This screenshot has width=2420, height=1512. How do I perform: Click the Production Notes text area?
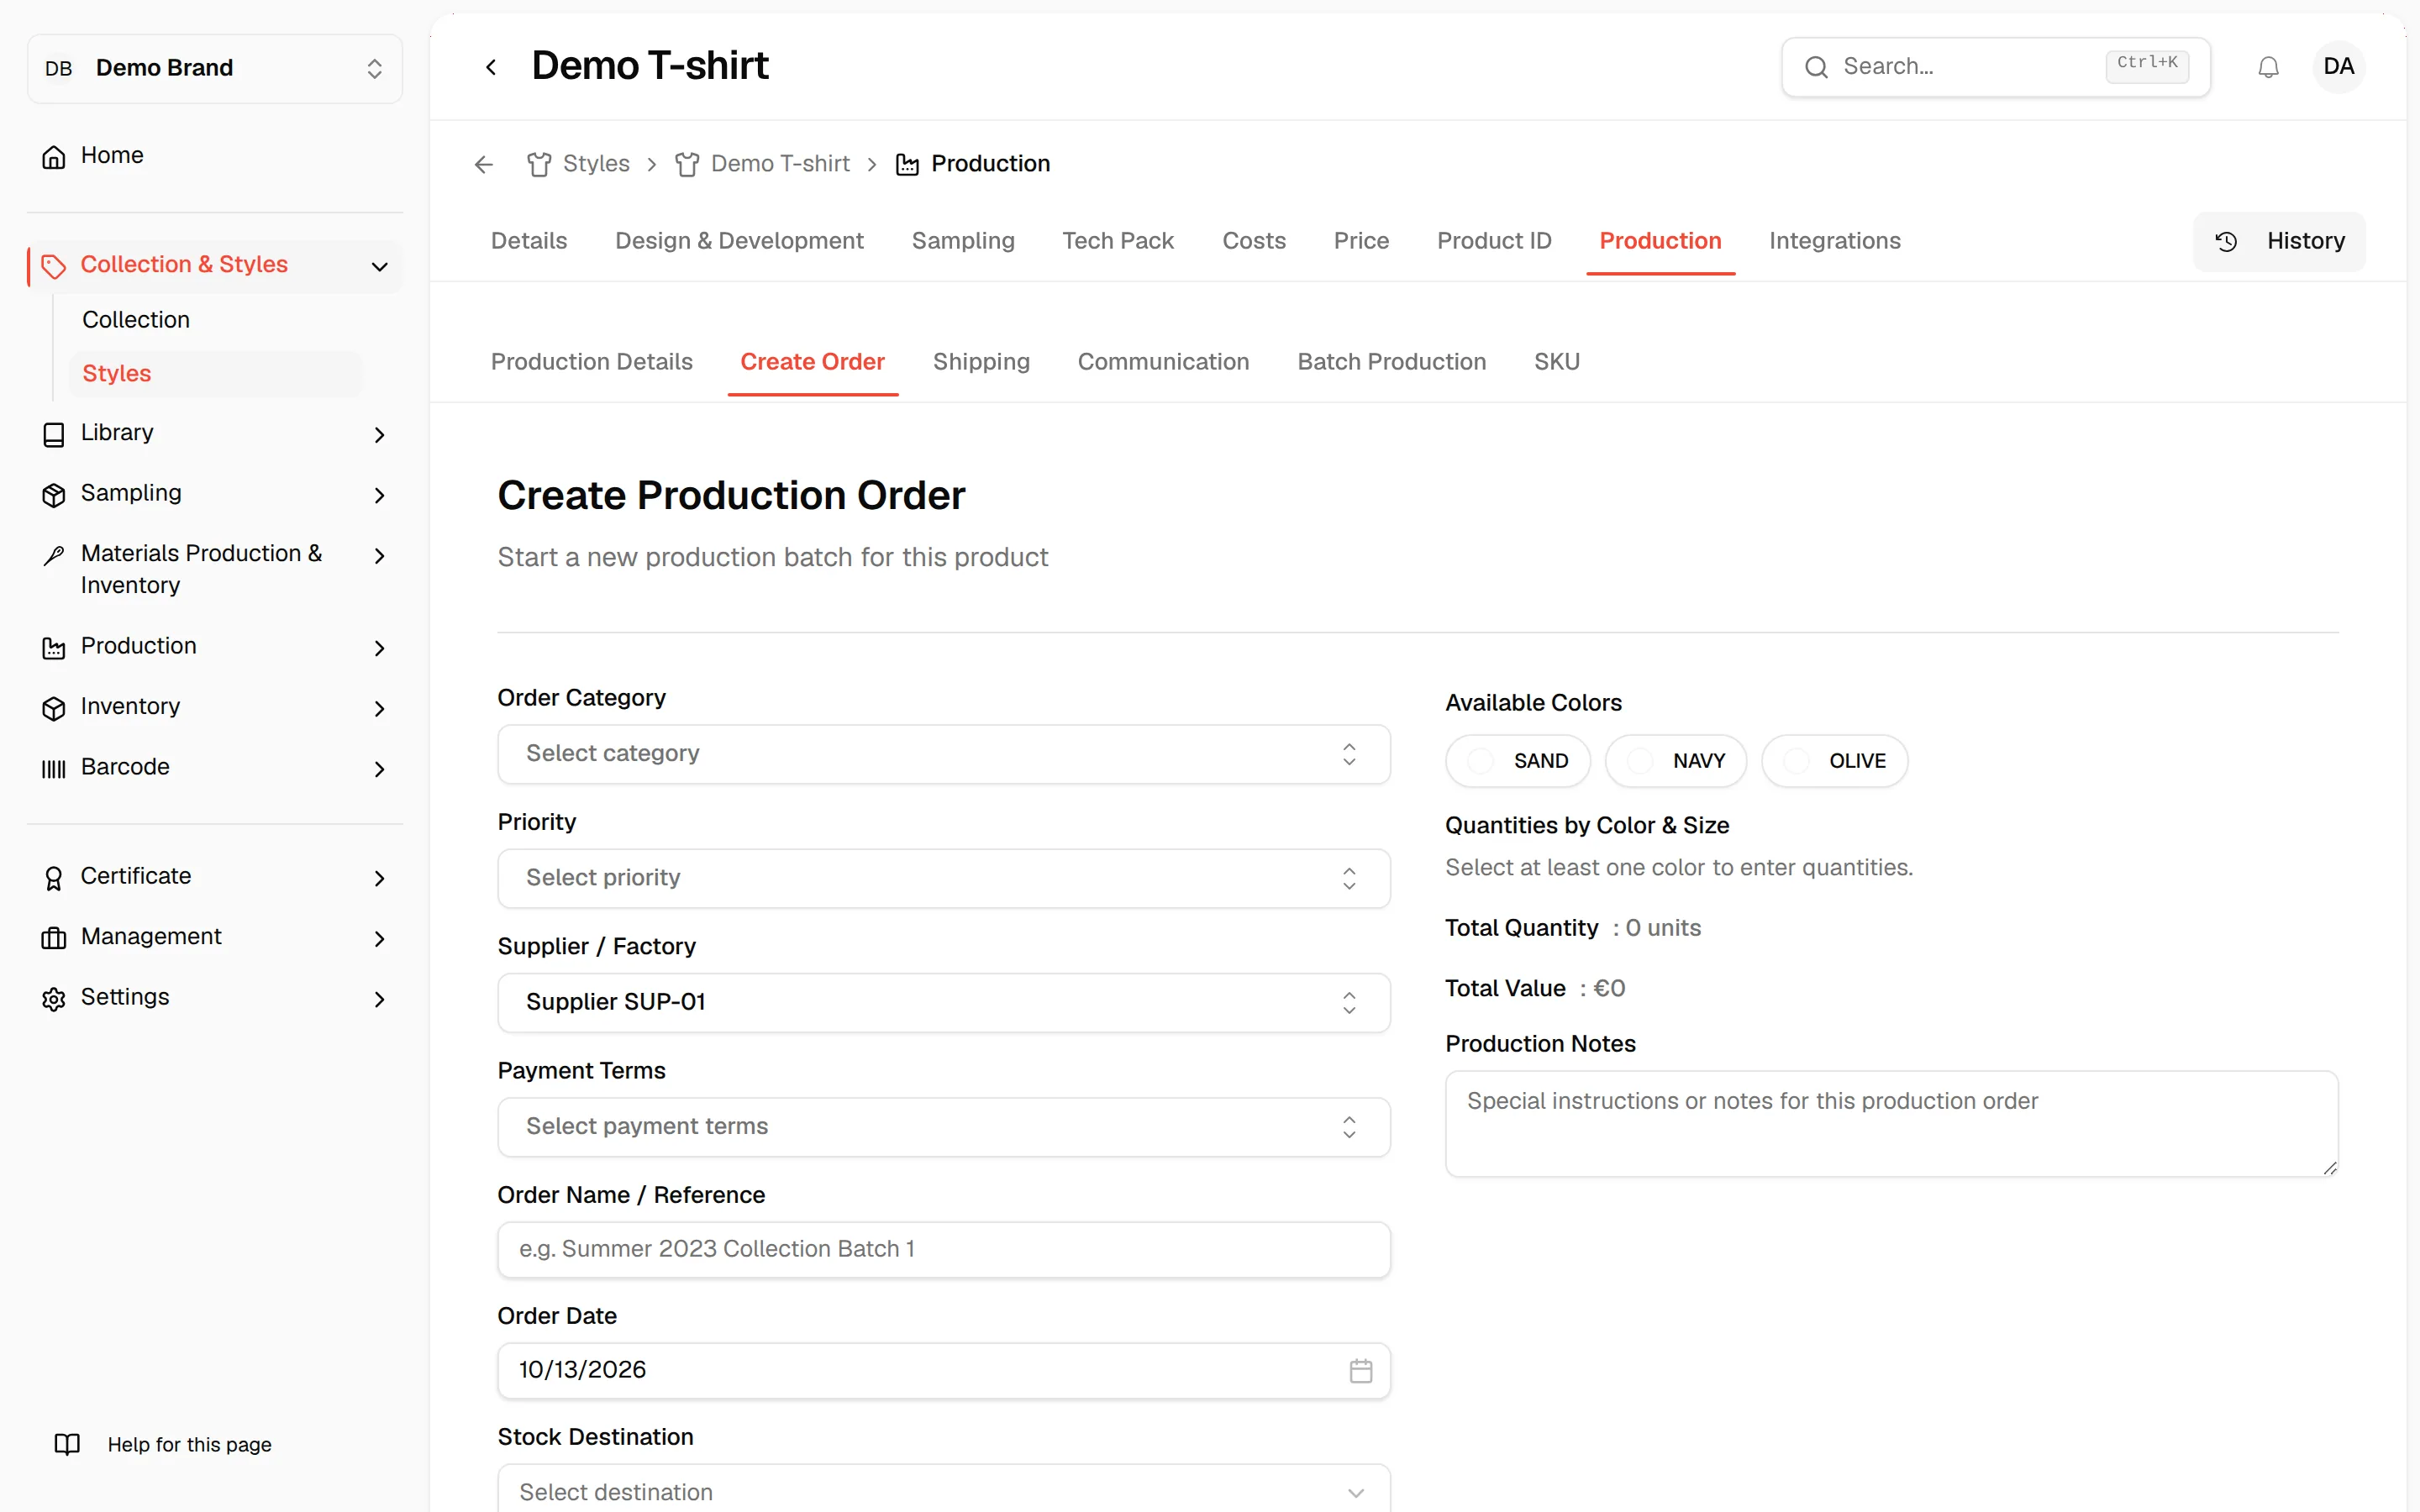click(x=1891, y=1124)
